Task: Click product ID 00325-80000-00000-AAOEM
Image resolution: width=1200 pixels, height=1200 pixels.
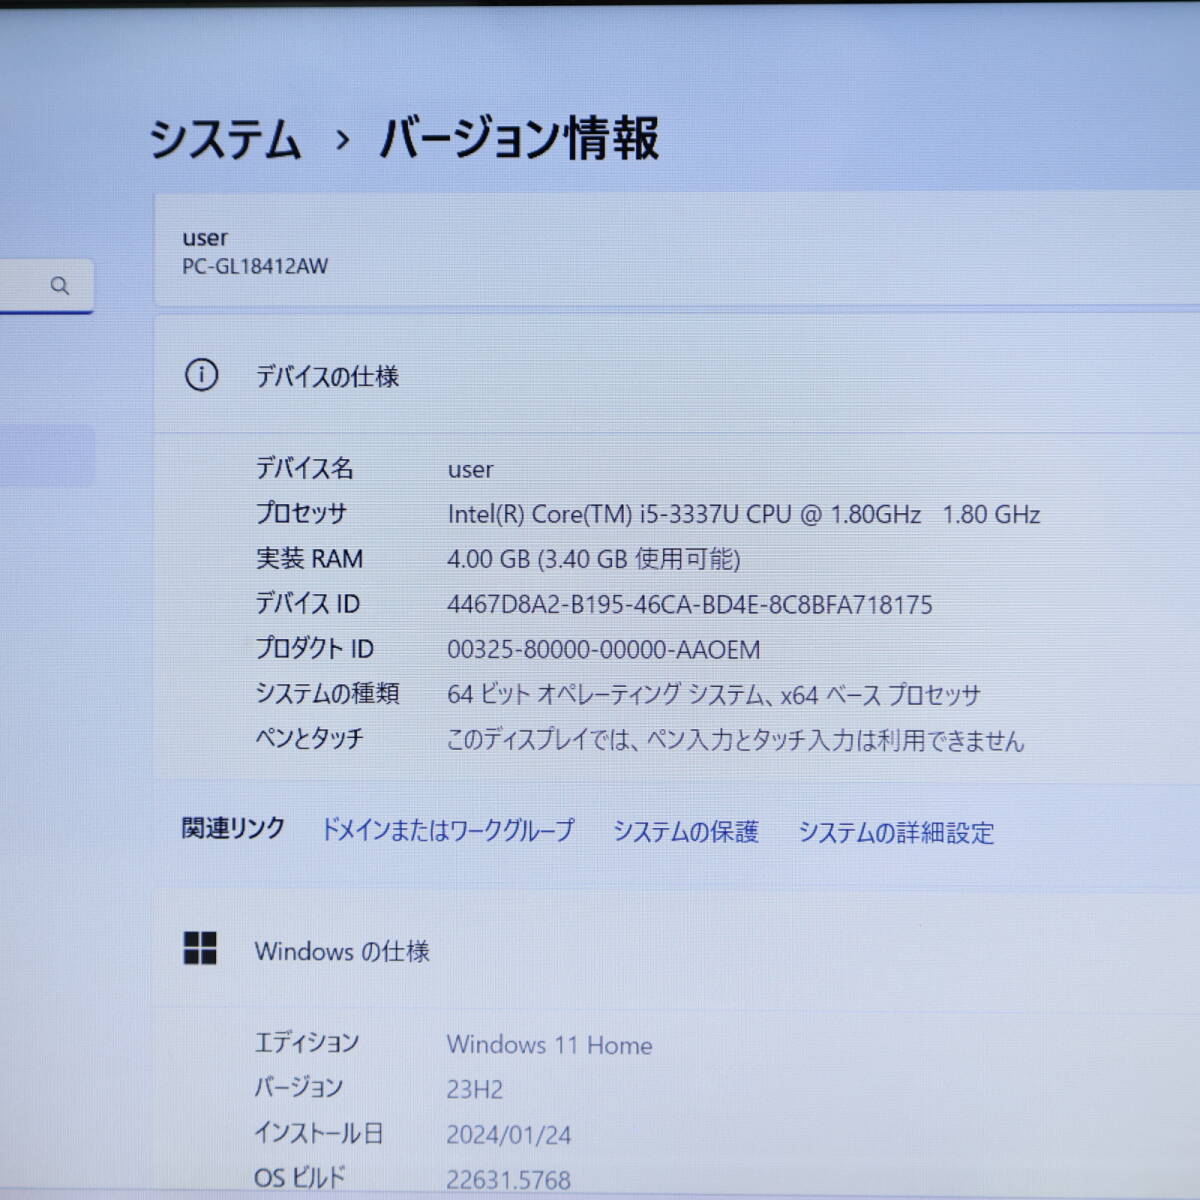Action: (x=604, y=649)
